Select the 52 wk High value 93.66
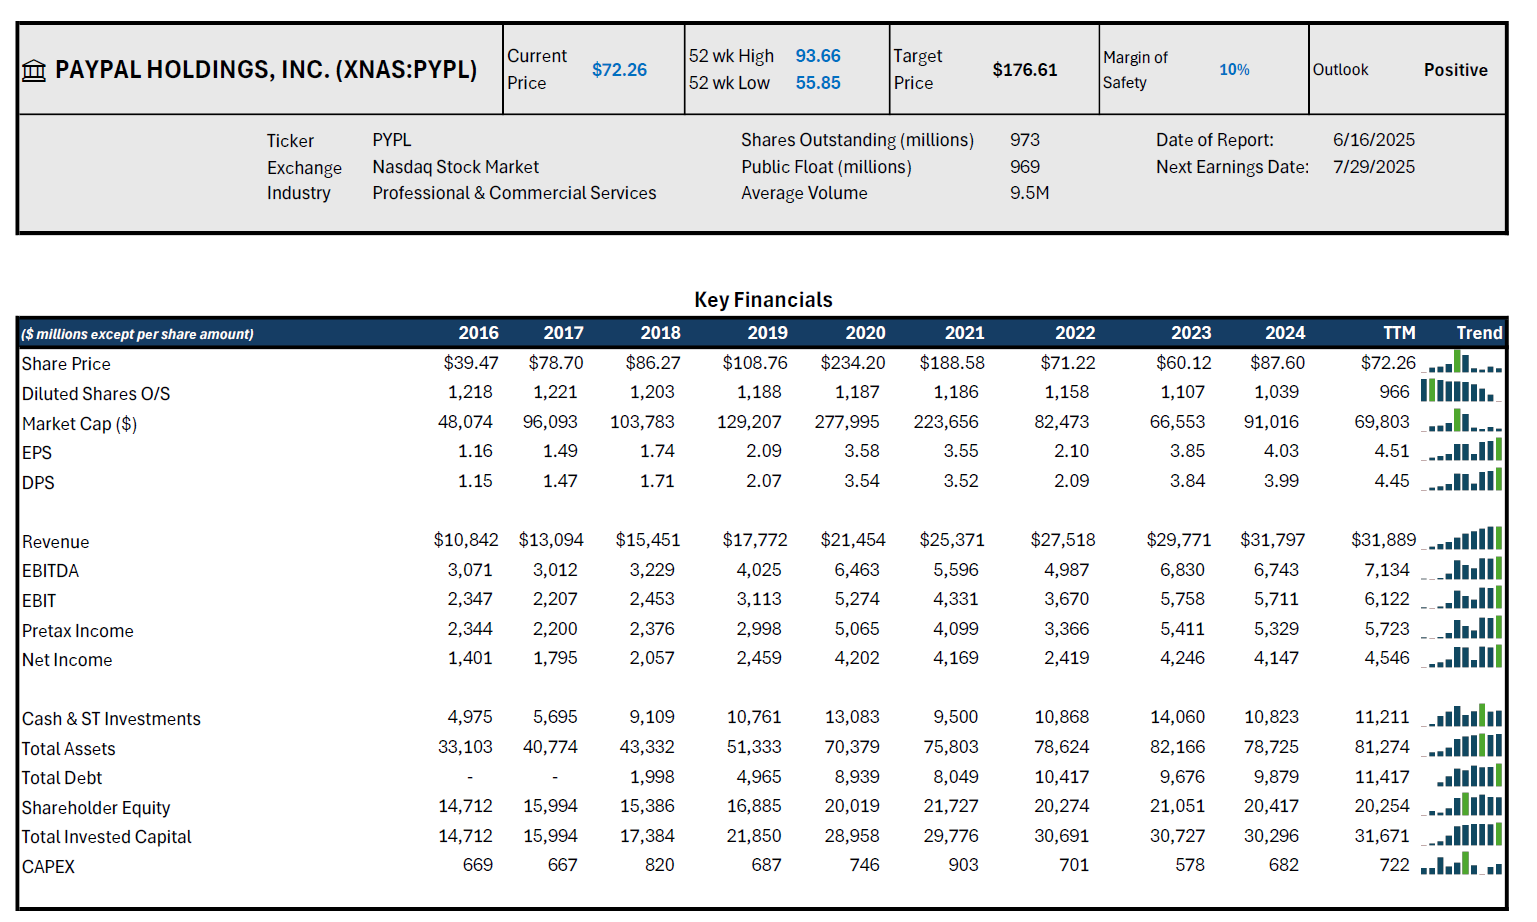The width and height of the screenshot is (1537, 922). tap(818, 56)
